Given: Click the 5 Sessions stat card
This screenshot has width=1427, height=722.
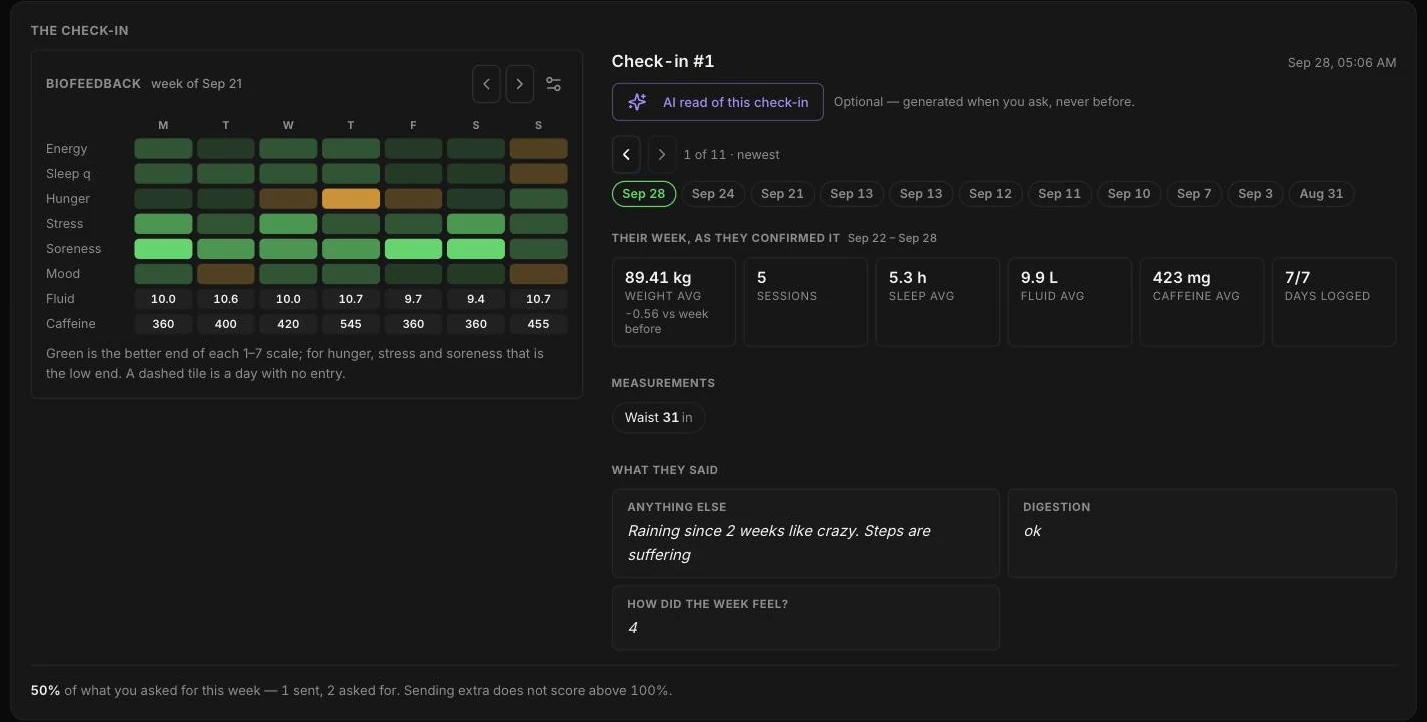Looking at the screenshot, I should click(x=806, y=302).
